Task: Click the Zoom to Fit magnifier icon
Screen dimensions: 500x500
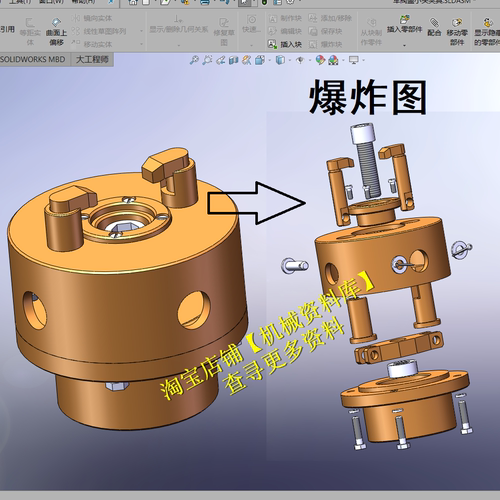Action: 194,60
